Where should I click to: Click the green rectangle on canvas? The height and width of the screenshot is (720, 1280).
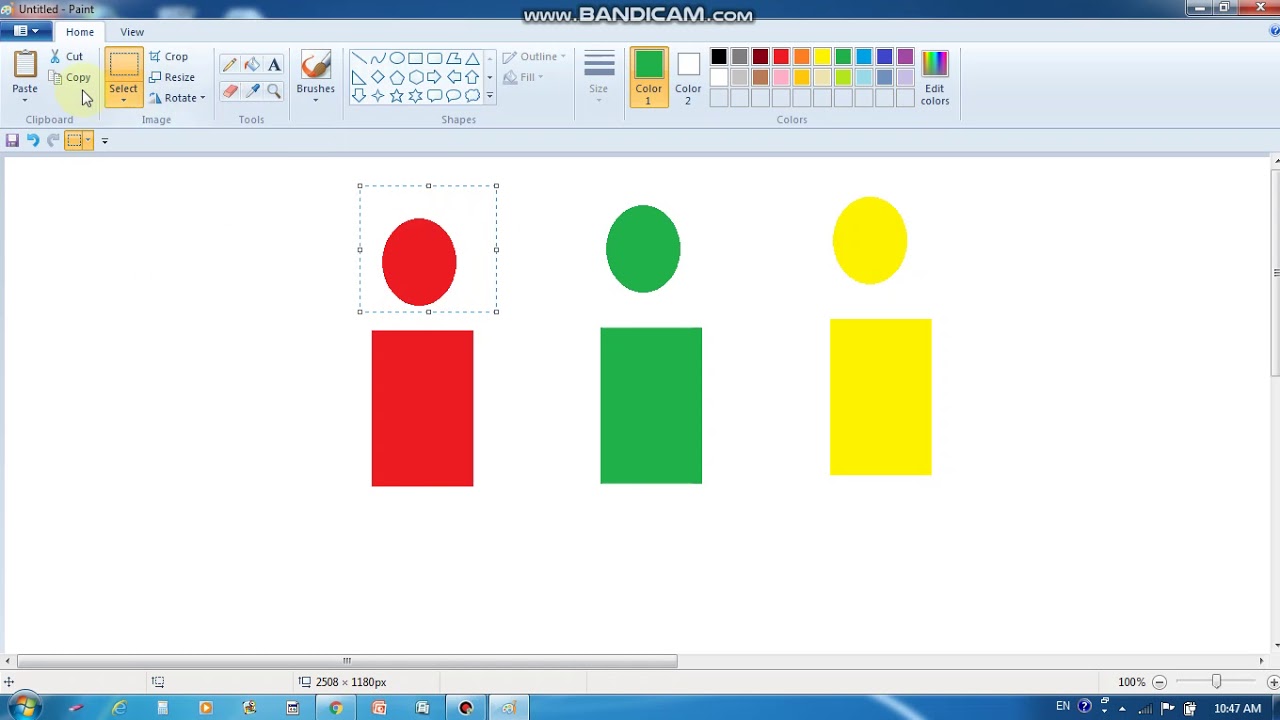651,405
